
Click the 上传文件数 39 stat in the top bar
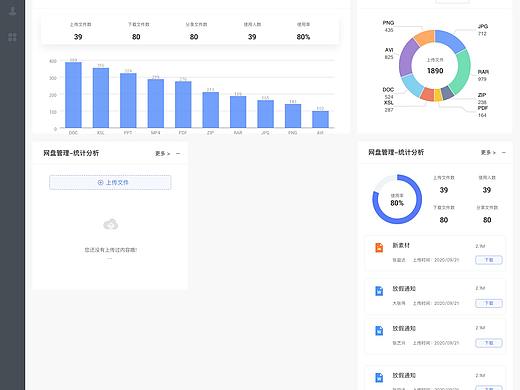click(80, 31)
